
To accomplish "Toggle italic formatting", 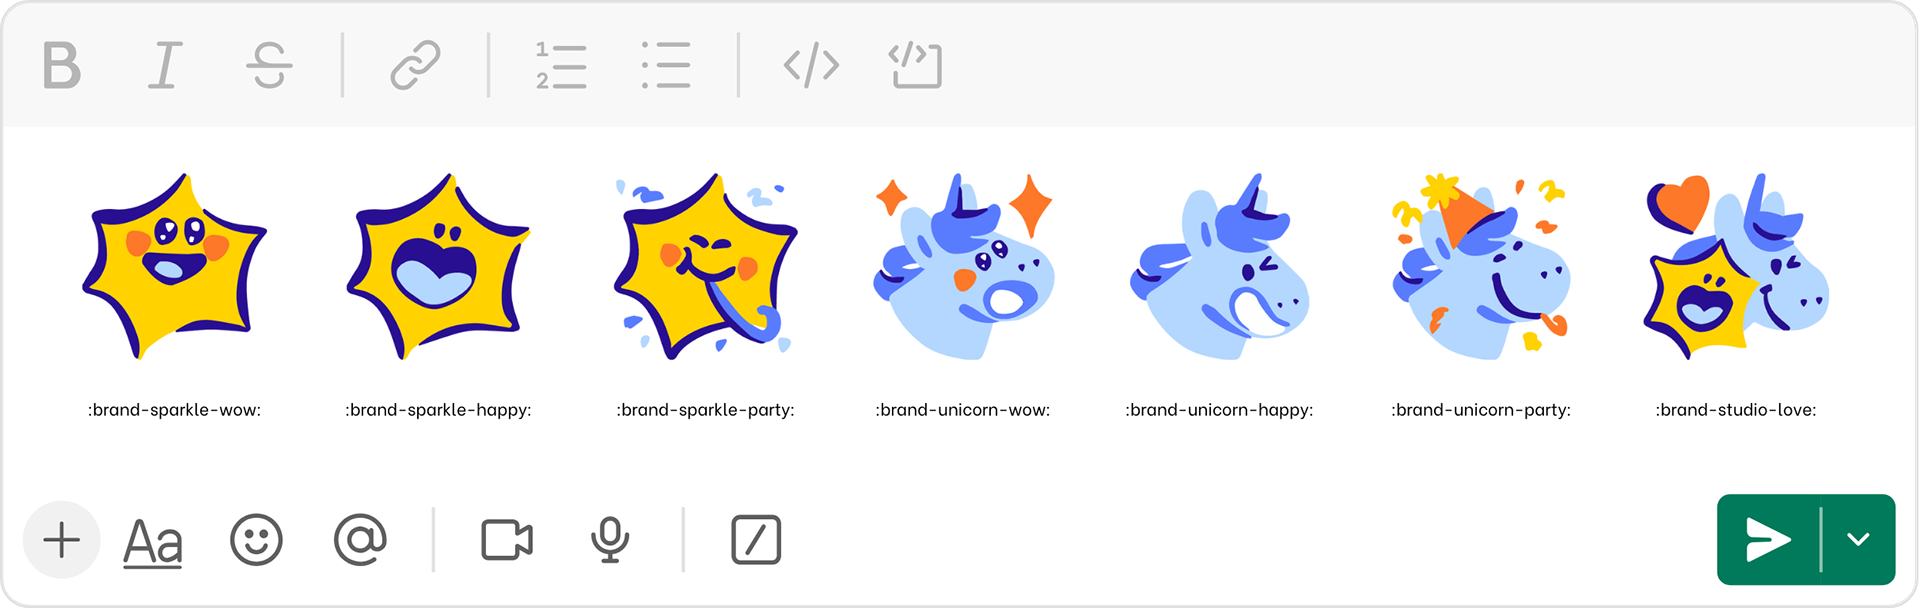I will pos(165,66).
